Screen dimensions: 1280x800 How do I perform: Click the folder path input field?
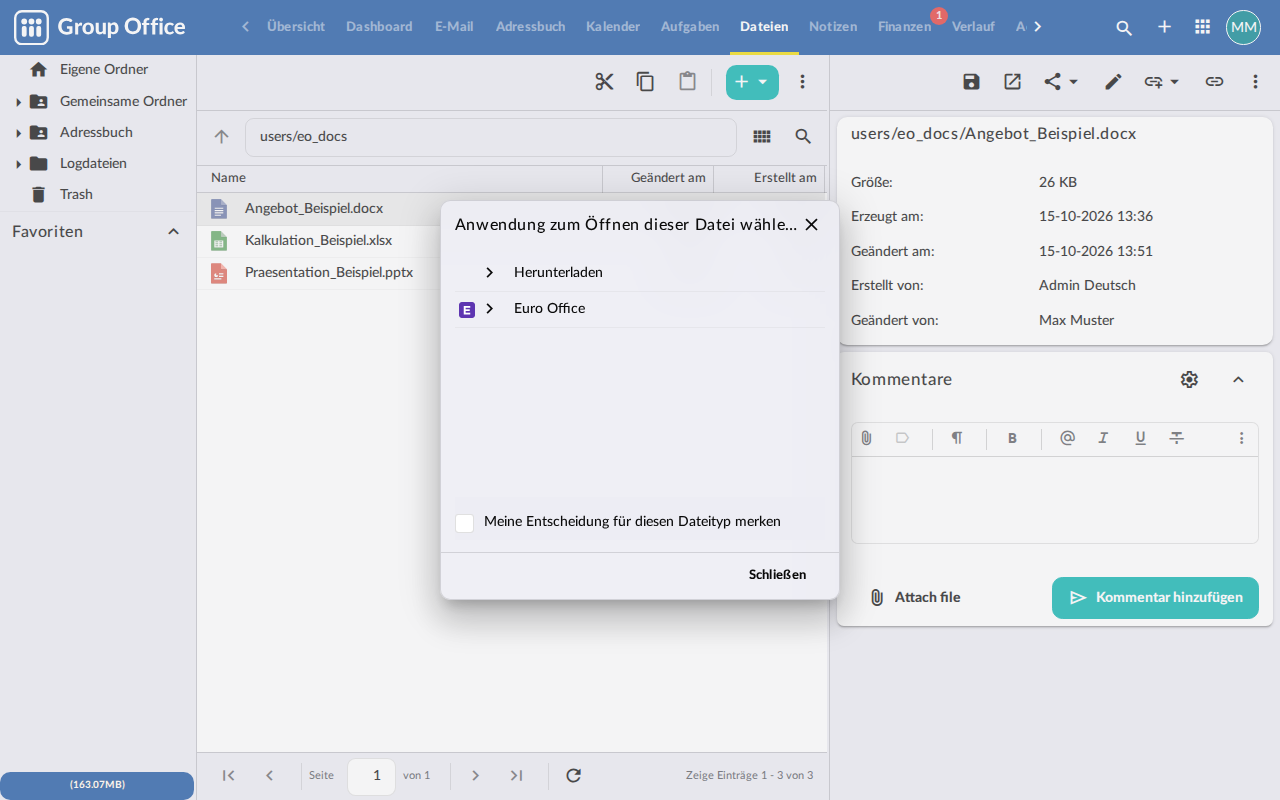(491, 137)
